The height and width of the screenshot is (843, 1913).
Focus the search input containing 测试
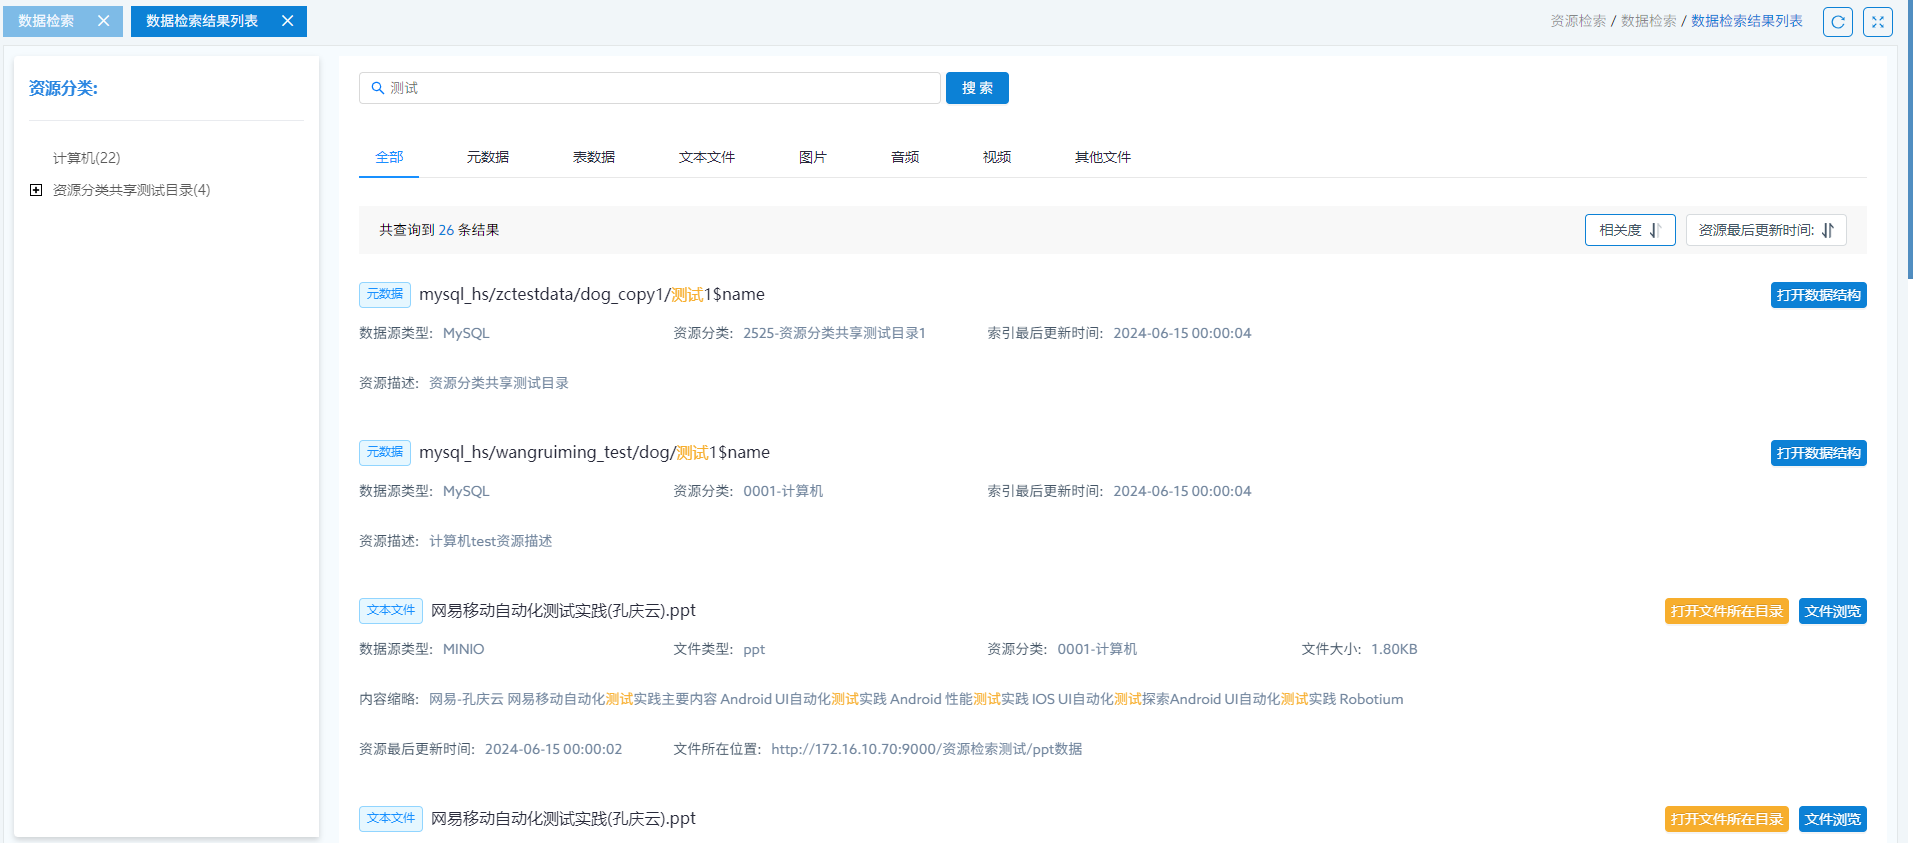[x=650, y=88]
